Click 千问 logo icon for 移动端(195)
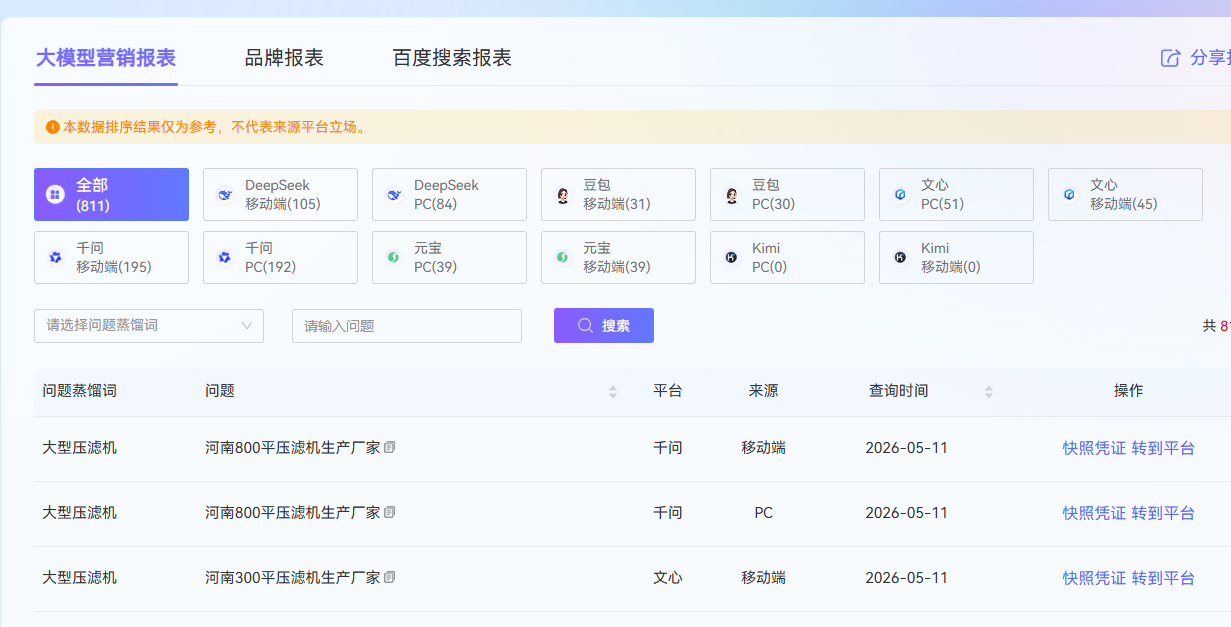Image resolution: width=1231 pixels, height=627 pixels. 56,257
